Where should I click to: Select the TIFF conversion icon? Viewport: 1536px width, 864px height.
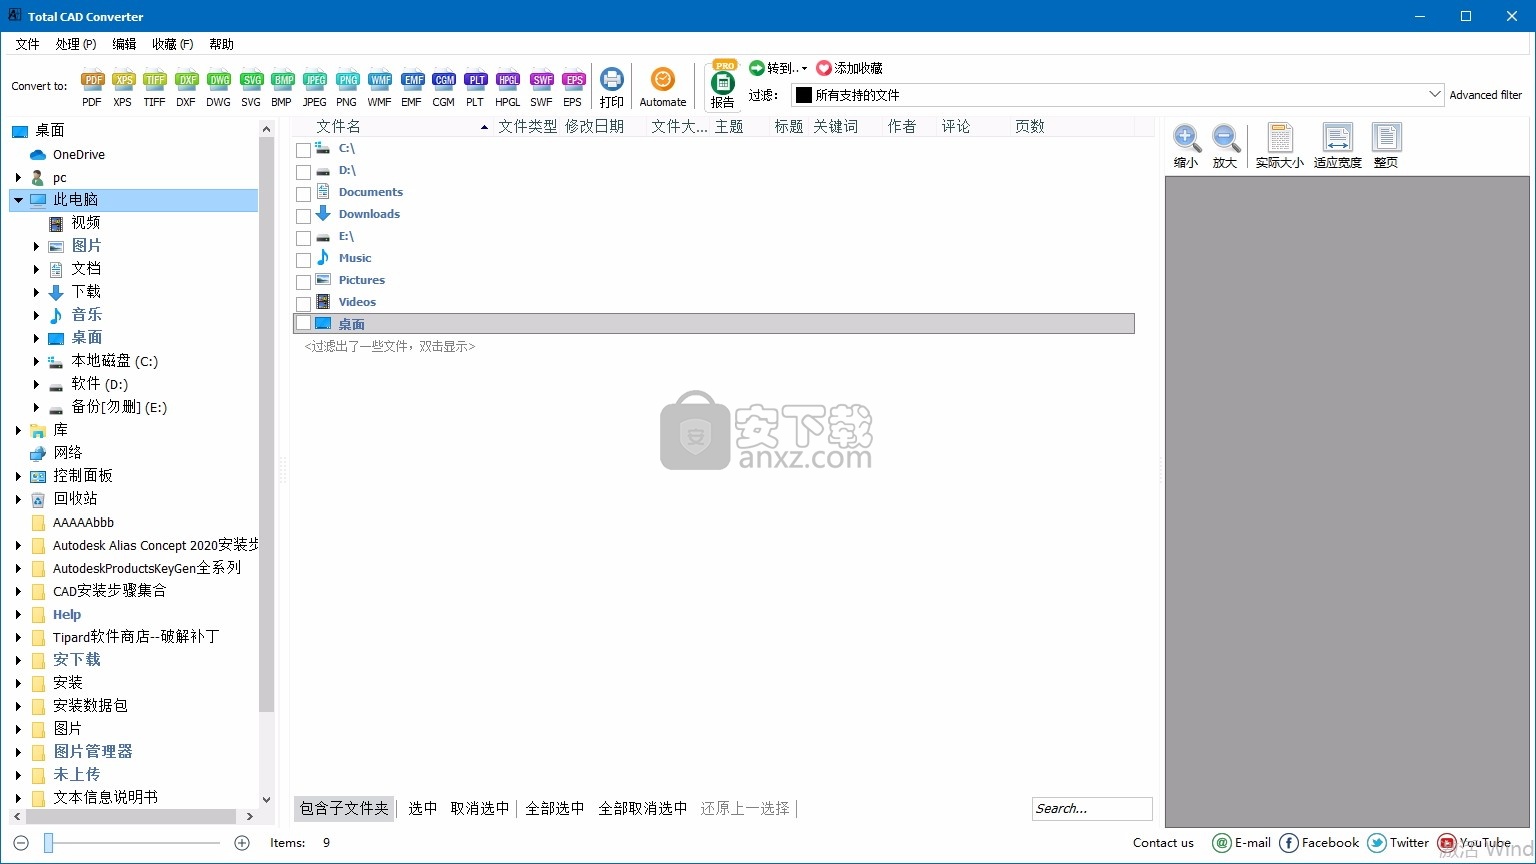pyautogui.click(x=154, y=88)
